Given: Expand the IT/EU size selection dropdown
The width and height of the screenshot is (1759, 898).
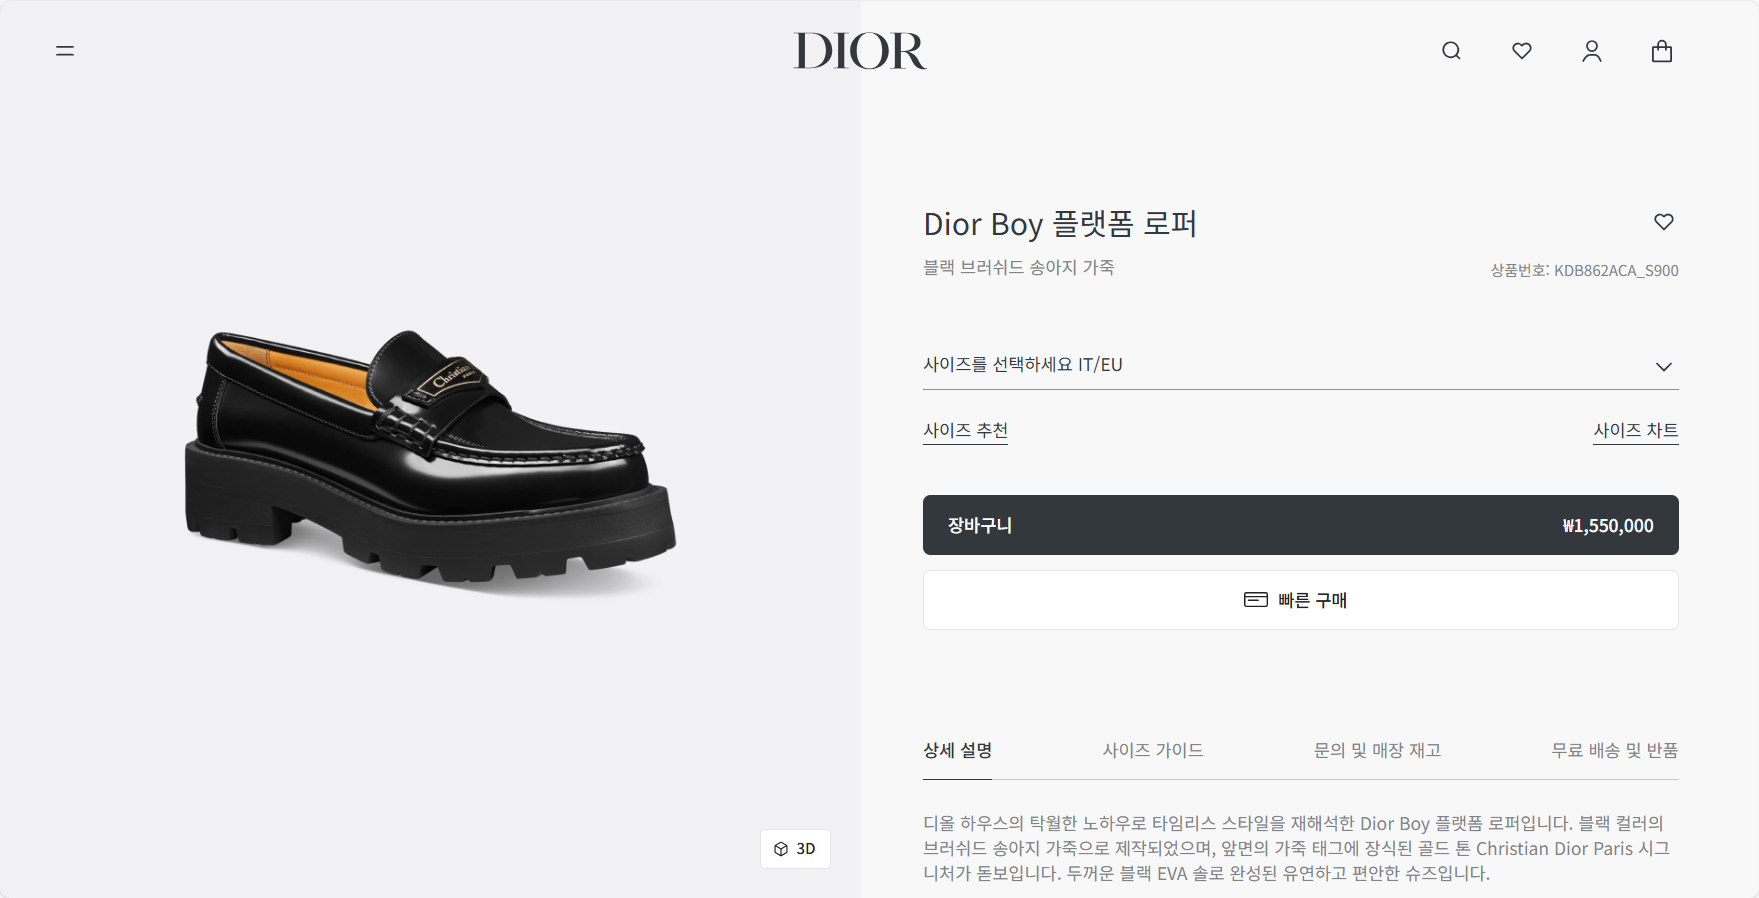Looking at the screenshot, I should click(1300, 365).
